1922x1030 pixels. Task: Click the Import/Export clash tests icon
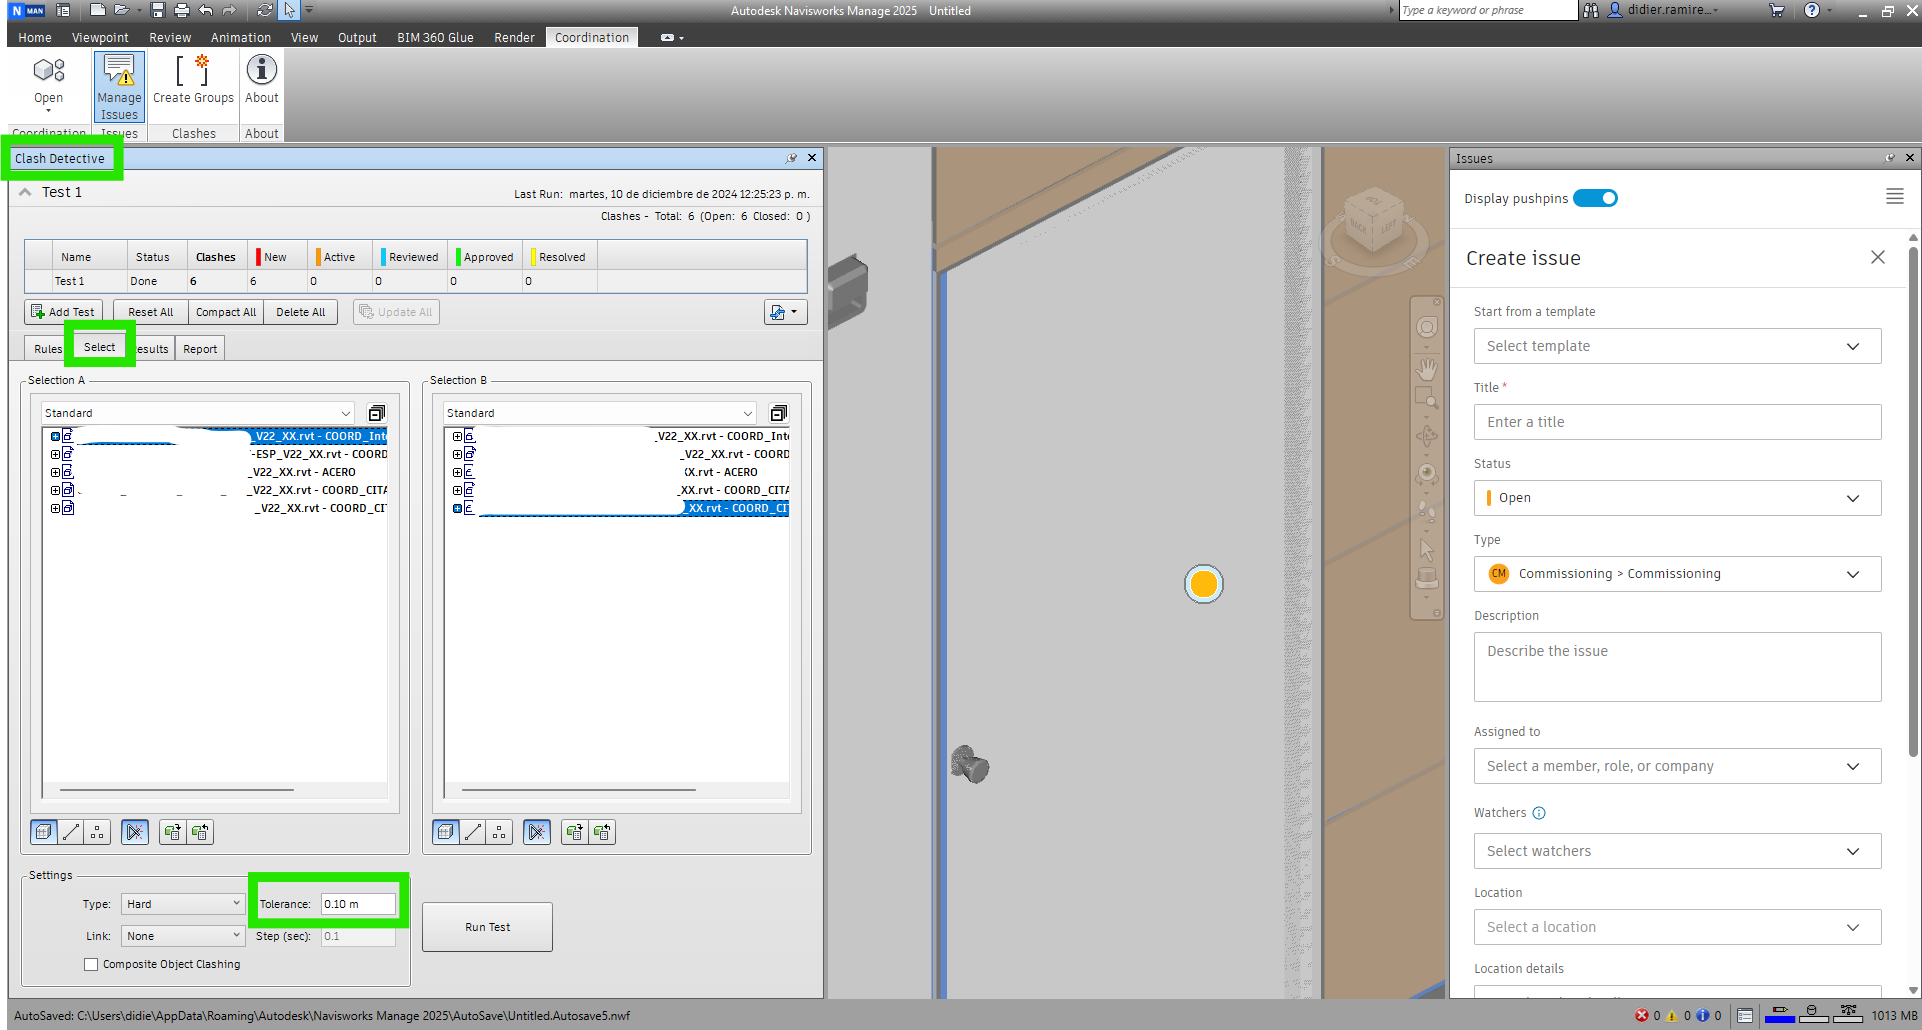785,312
